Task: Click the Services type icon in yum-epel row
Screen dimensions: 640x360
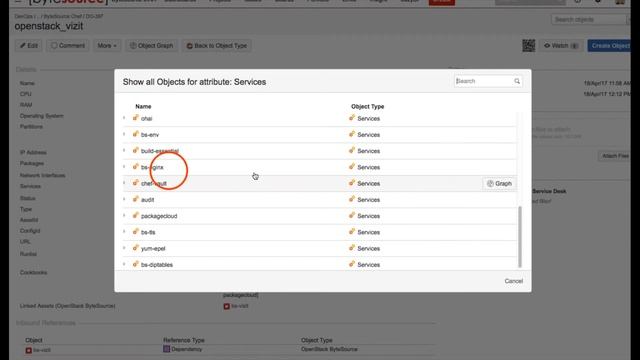Action: pos(352,248)
